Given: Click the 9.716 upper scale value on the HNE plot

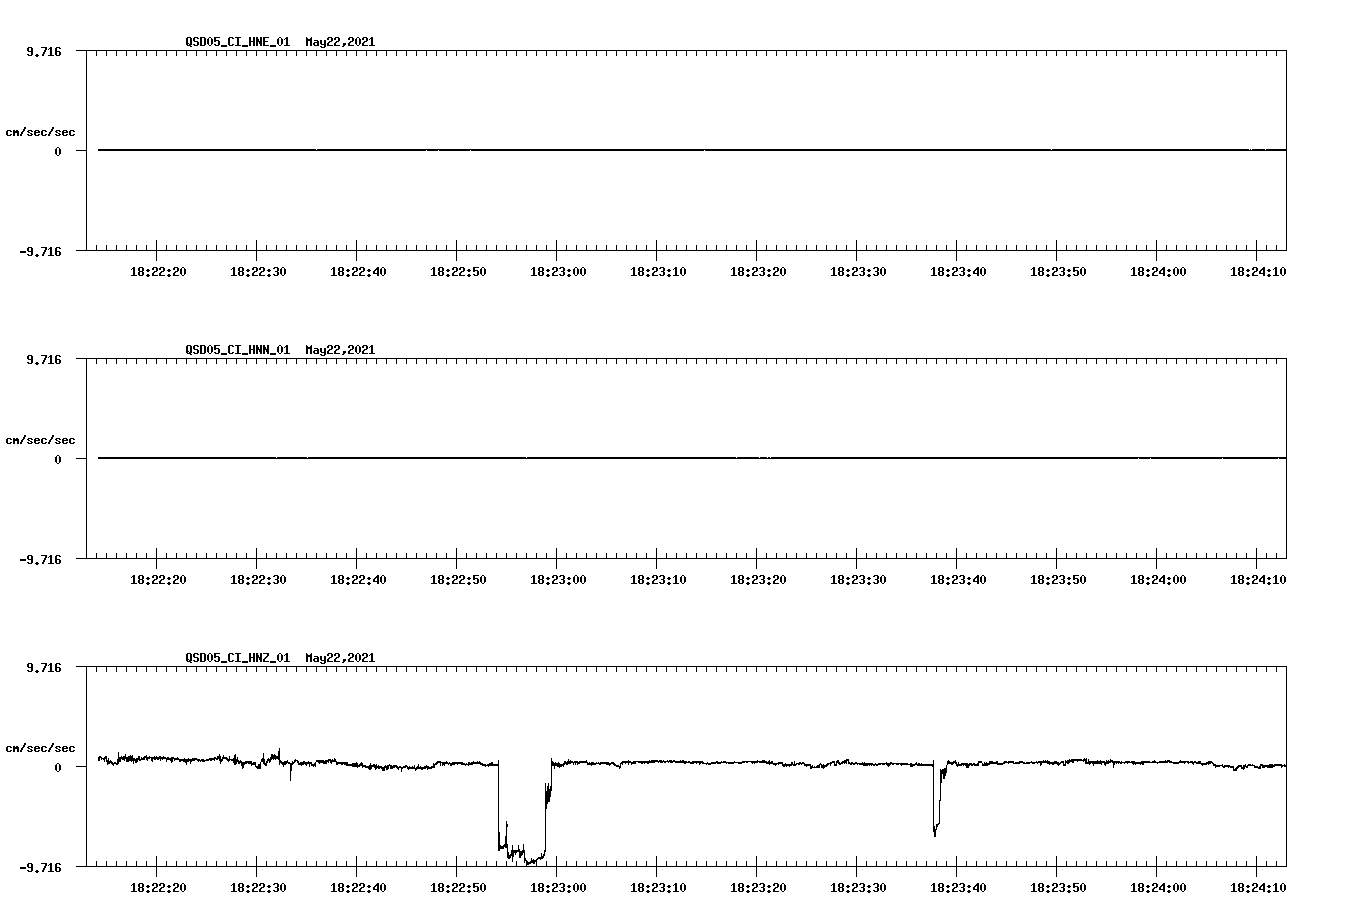Looking at the screenshot, I should (x=45, y=49).
